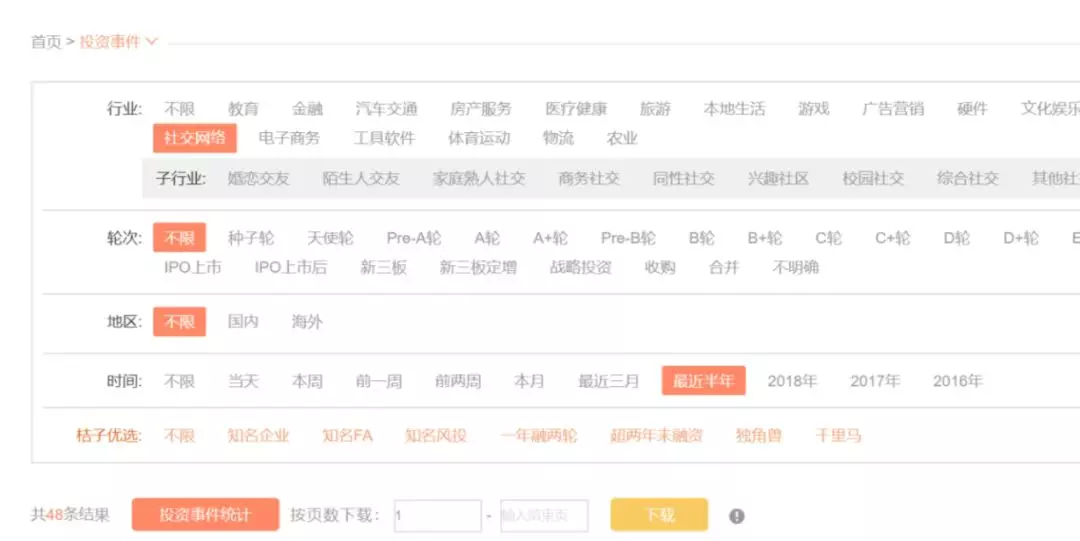Viewport: 1080px width, 541px height.
Task: Filter round by 战略投资
Action: 581,267
